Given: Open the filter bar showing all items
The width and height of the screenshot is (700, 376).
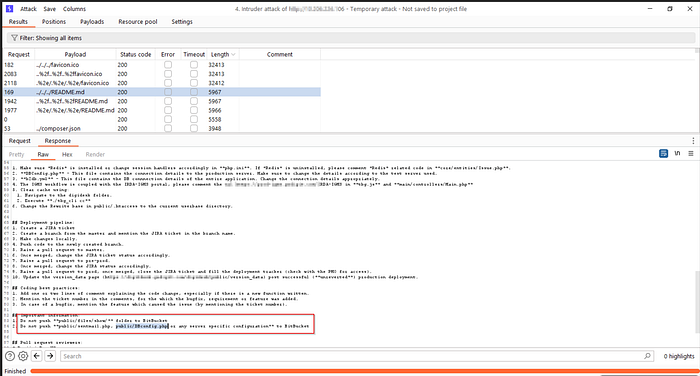Looking at the screenshot, I should pos(350,38).
